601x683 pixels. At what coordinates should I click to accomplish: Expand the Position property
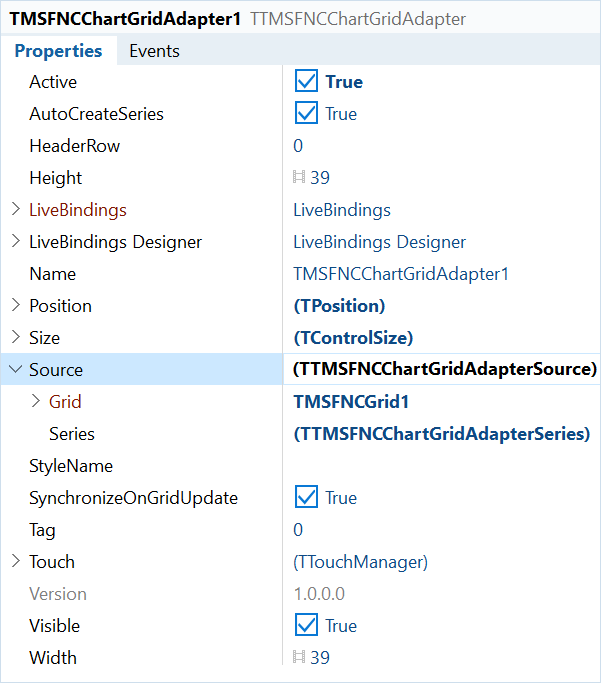tap(16, 305)
